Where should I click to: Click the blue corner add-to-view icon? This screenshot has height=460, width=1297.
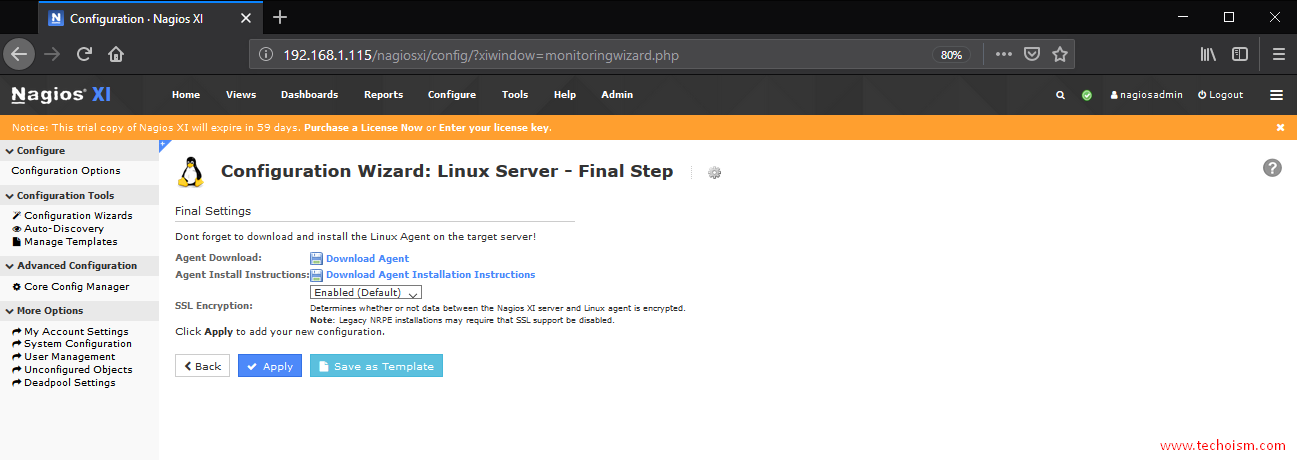tap(163, 145)
